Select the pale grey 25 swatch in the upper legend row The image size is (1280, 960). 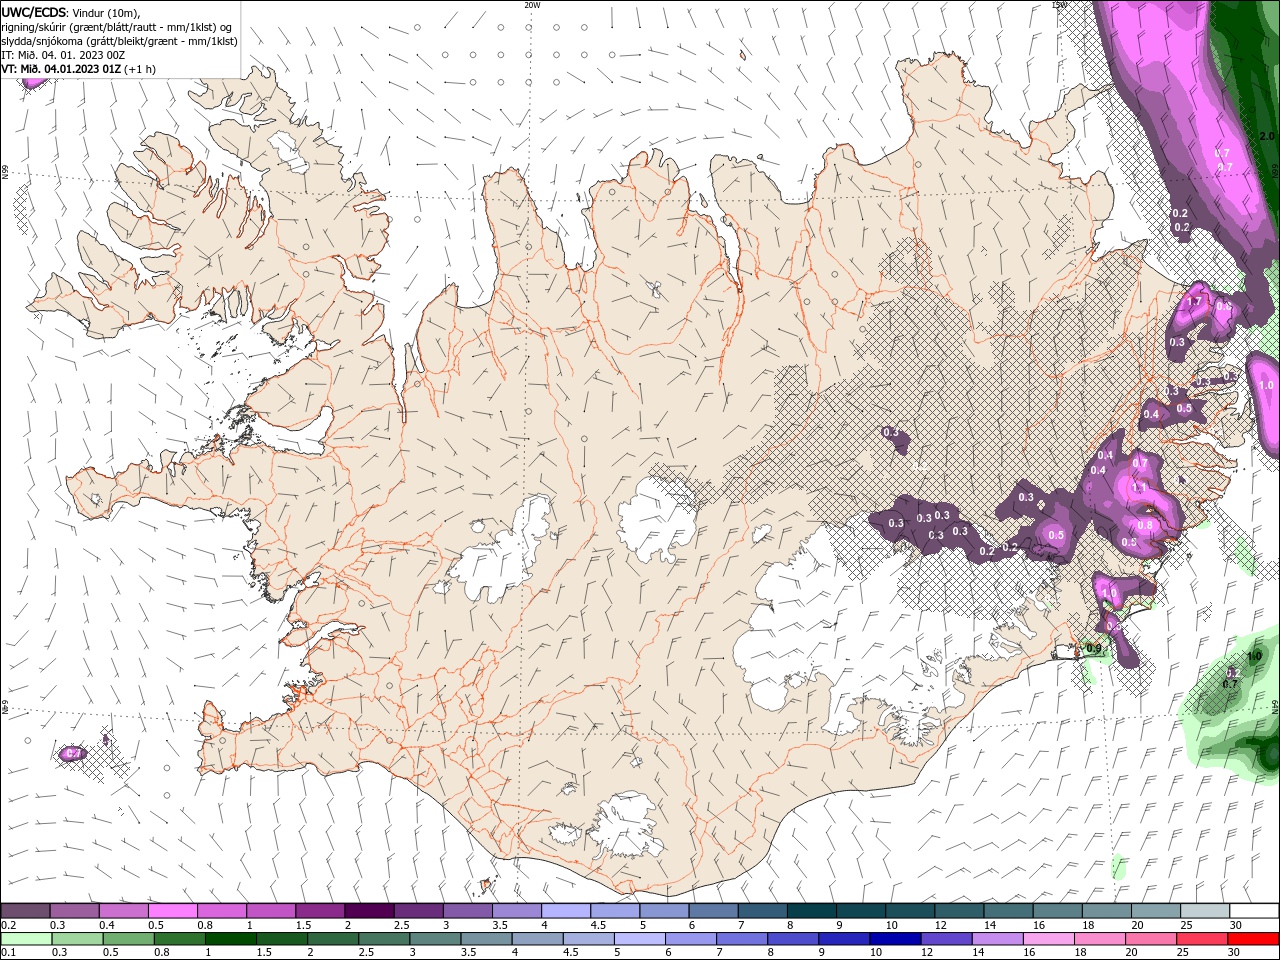click(x=1206, y=911)
